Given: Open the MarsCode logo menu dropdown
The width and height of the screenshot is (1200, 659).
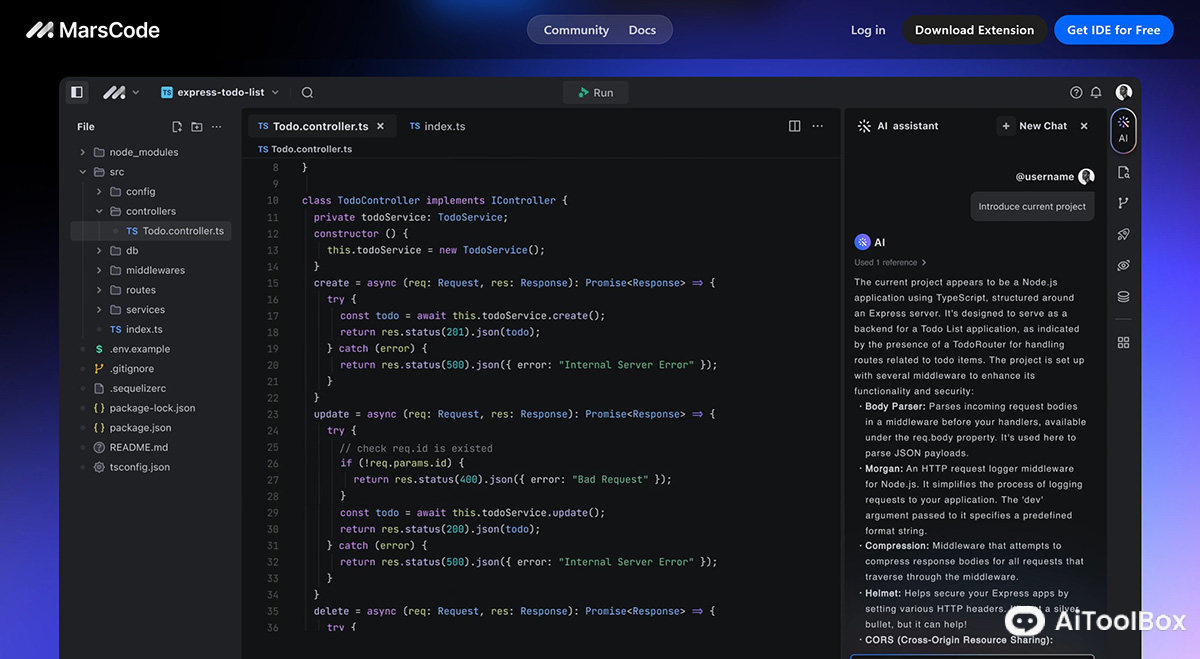Looking at the screenshot, I should pos(121,92).
